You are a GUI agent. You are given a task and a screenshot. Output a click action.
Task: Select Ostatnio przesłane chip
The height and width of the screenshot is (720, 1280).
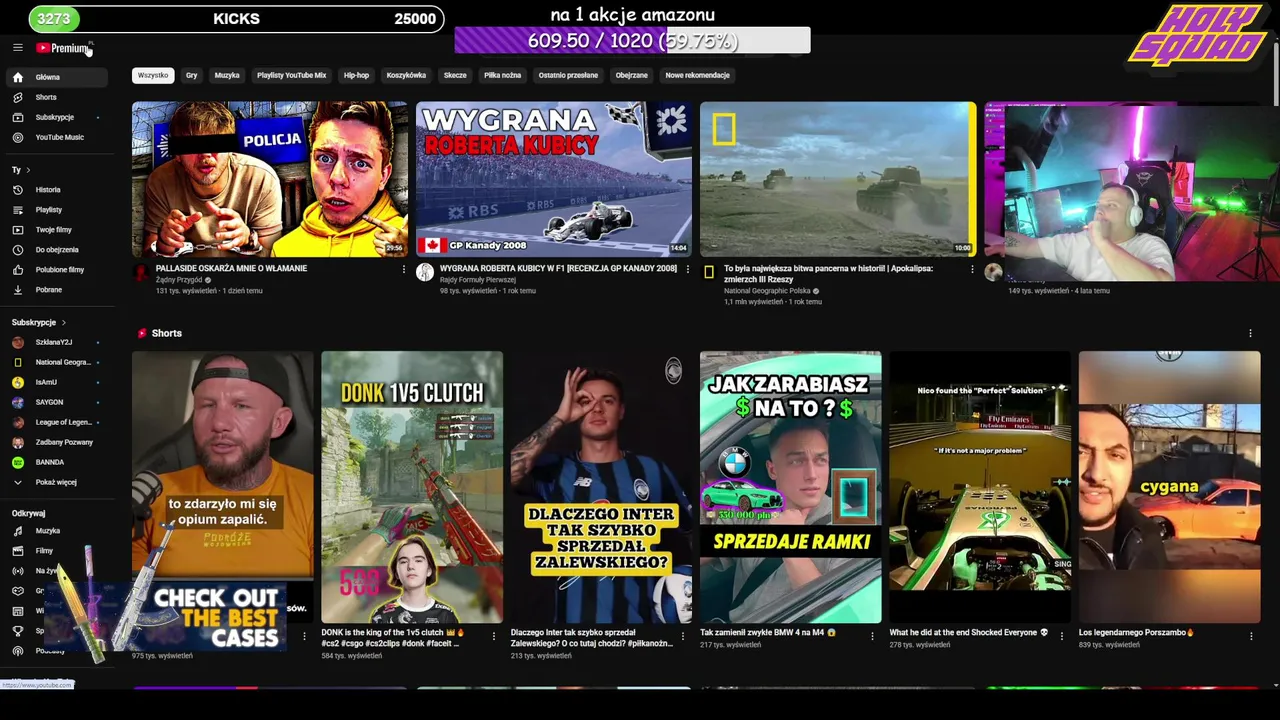[x=568, y=75]
